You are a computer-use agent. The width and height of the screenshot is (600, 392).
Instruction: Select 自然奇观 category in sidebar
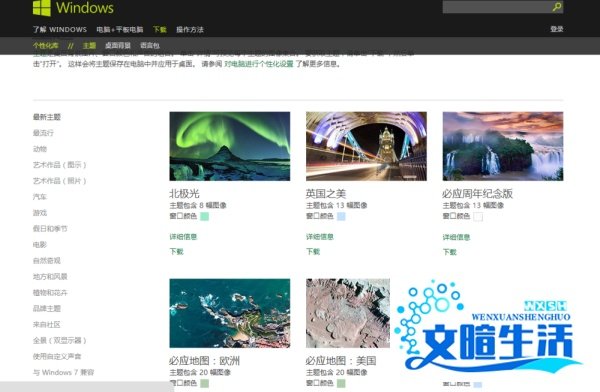[47, 261]
